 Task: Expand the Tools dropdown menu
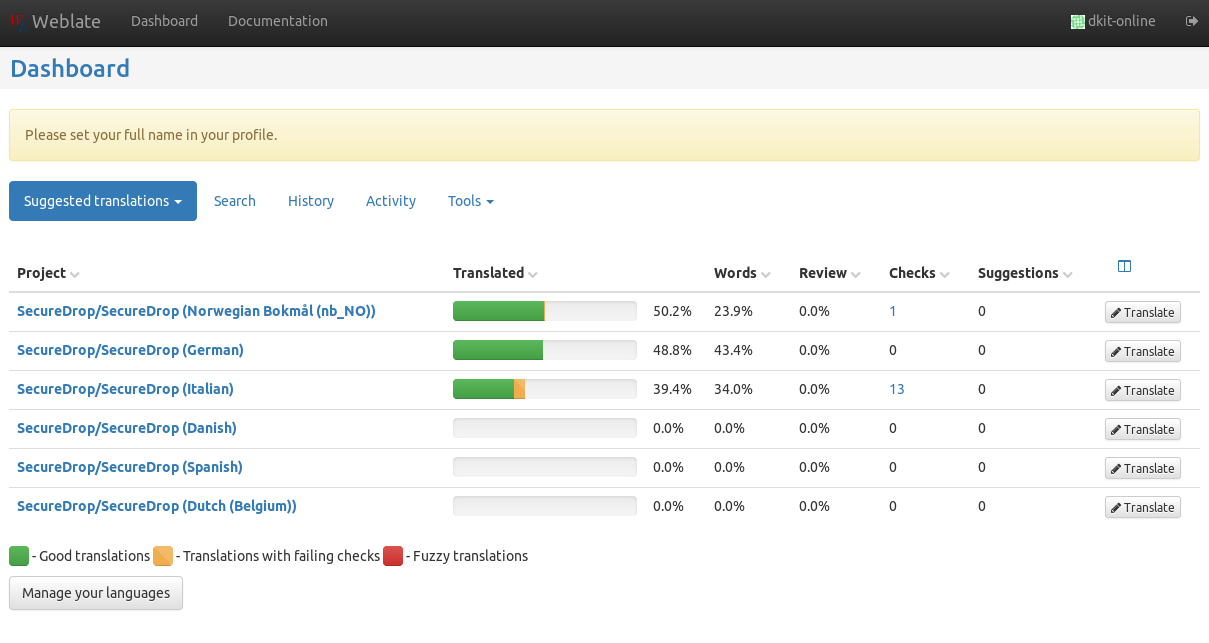(x=471, y=201)
